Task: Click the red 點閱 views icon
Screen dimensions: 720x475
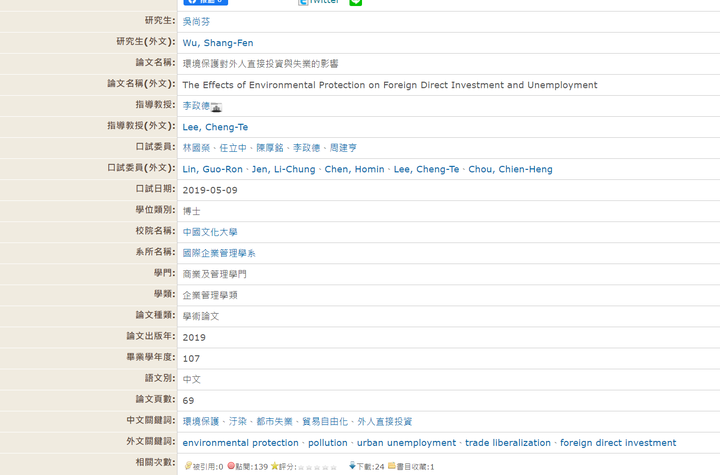Action: pyautogui.click(x=231, y=466)
